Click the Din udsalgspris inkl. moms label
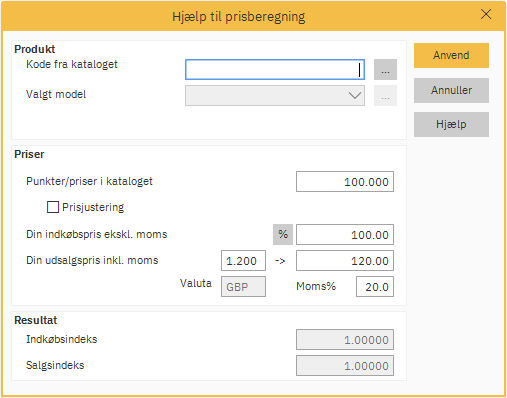The height and width of the screenshot is (398, 507). 92,260
